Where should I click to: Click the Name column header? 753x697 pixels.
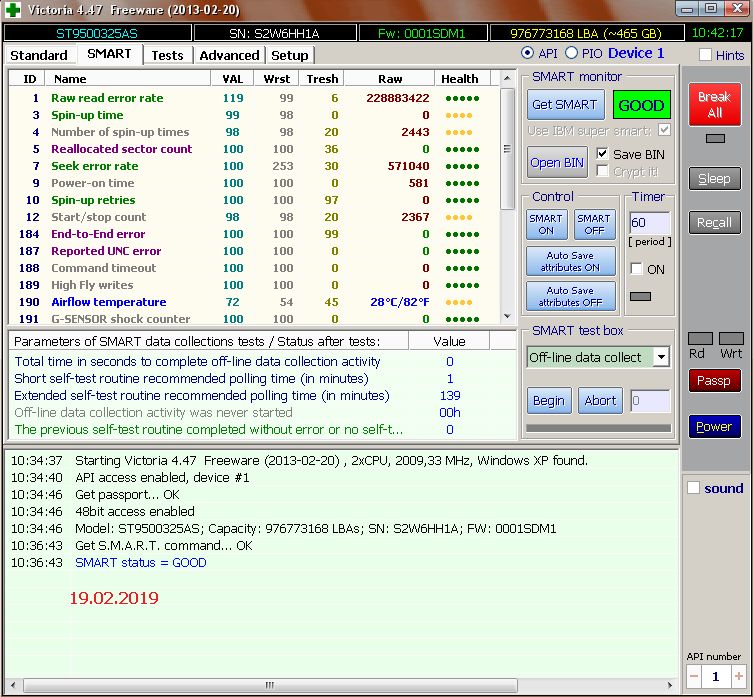click(x=127, y=79)
